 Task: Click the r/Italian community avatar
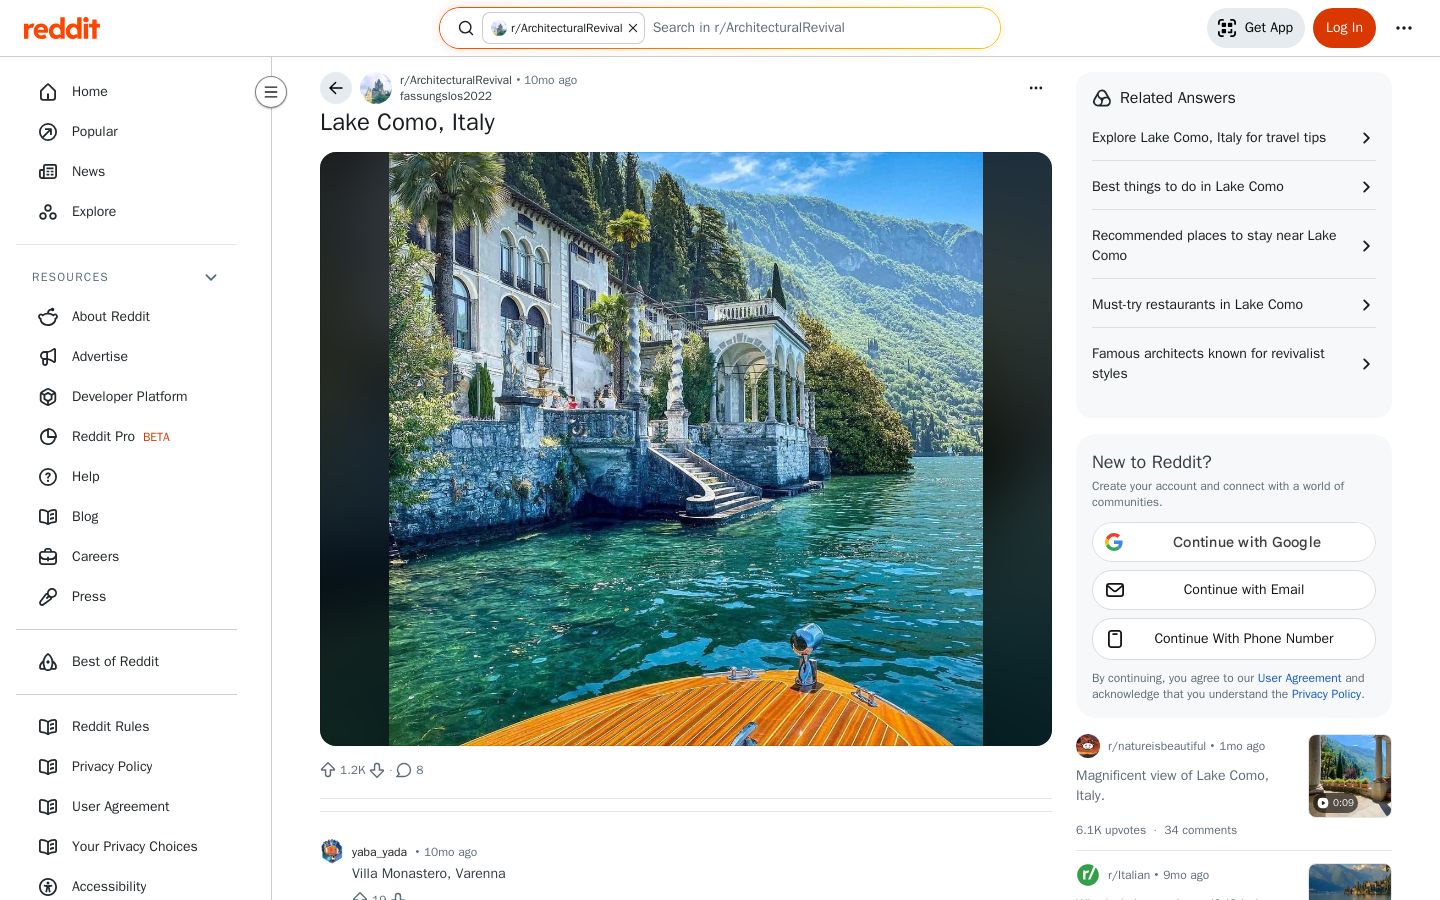1088,875
